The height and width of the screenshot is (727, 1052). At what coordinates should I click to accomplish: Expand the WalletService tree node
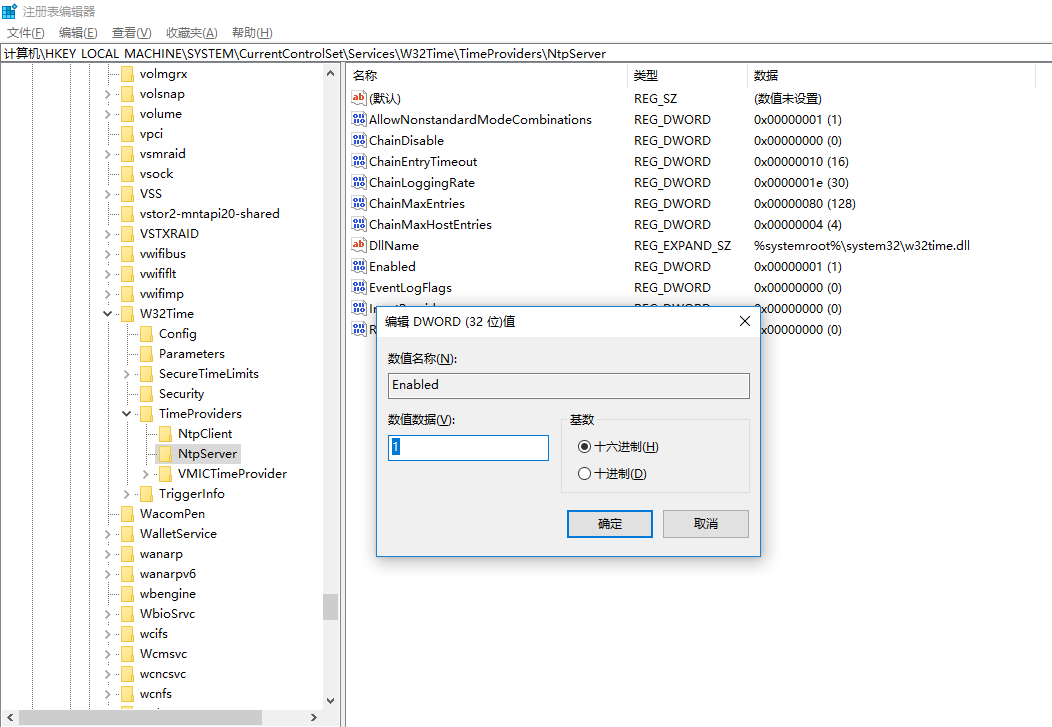pyautogui.click(x=107, y=535)
